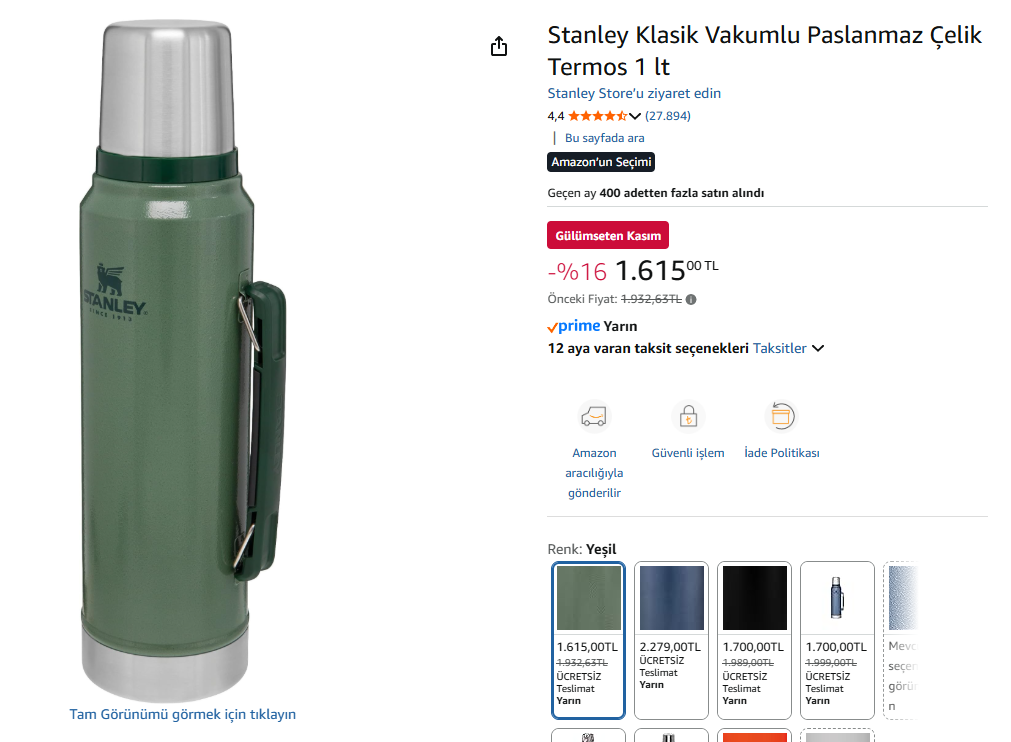Expand the Taksitler installment options
The width and height of the screenshot is (1011, 742).
[788, 348]
